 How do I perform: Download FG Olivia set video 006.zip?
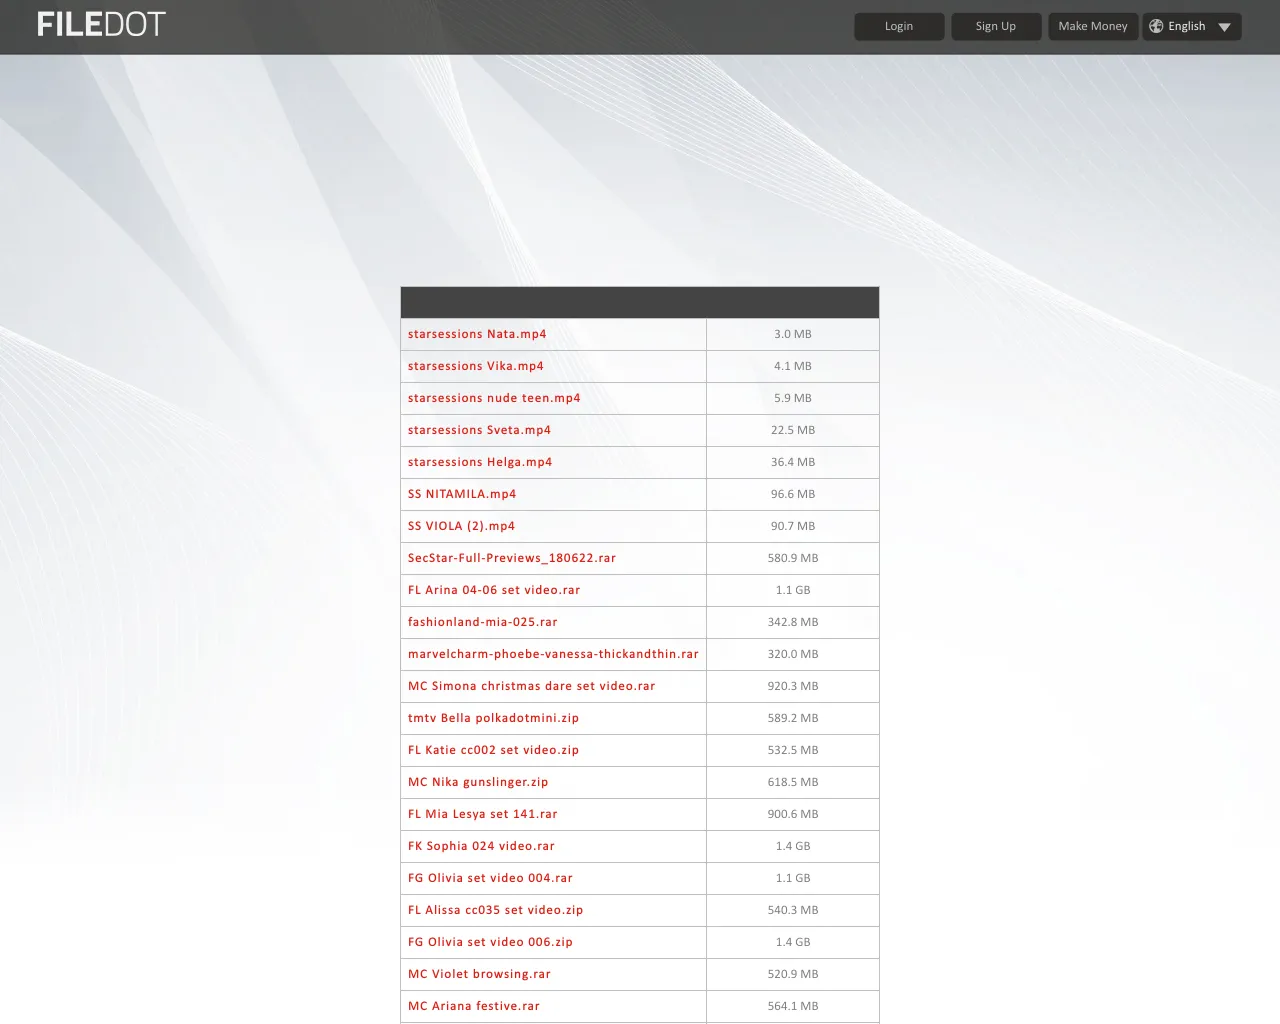coord(490,942)
